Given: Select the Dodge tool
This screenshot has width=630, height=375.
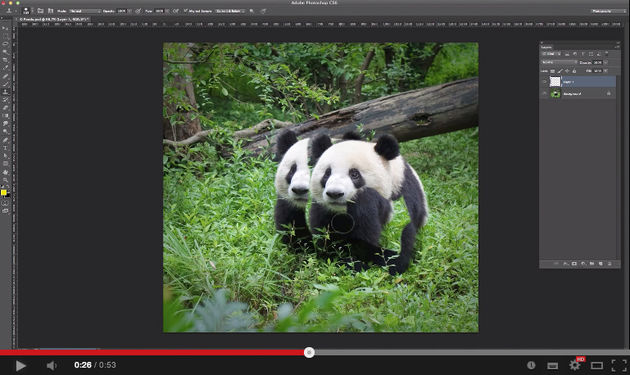Looking at the screenshot, I should (5, 131).
